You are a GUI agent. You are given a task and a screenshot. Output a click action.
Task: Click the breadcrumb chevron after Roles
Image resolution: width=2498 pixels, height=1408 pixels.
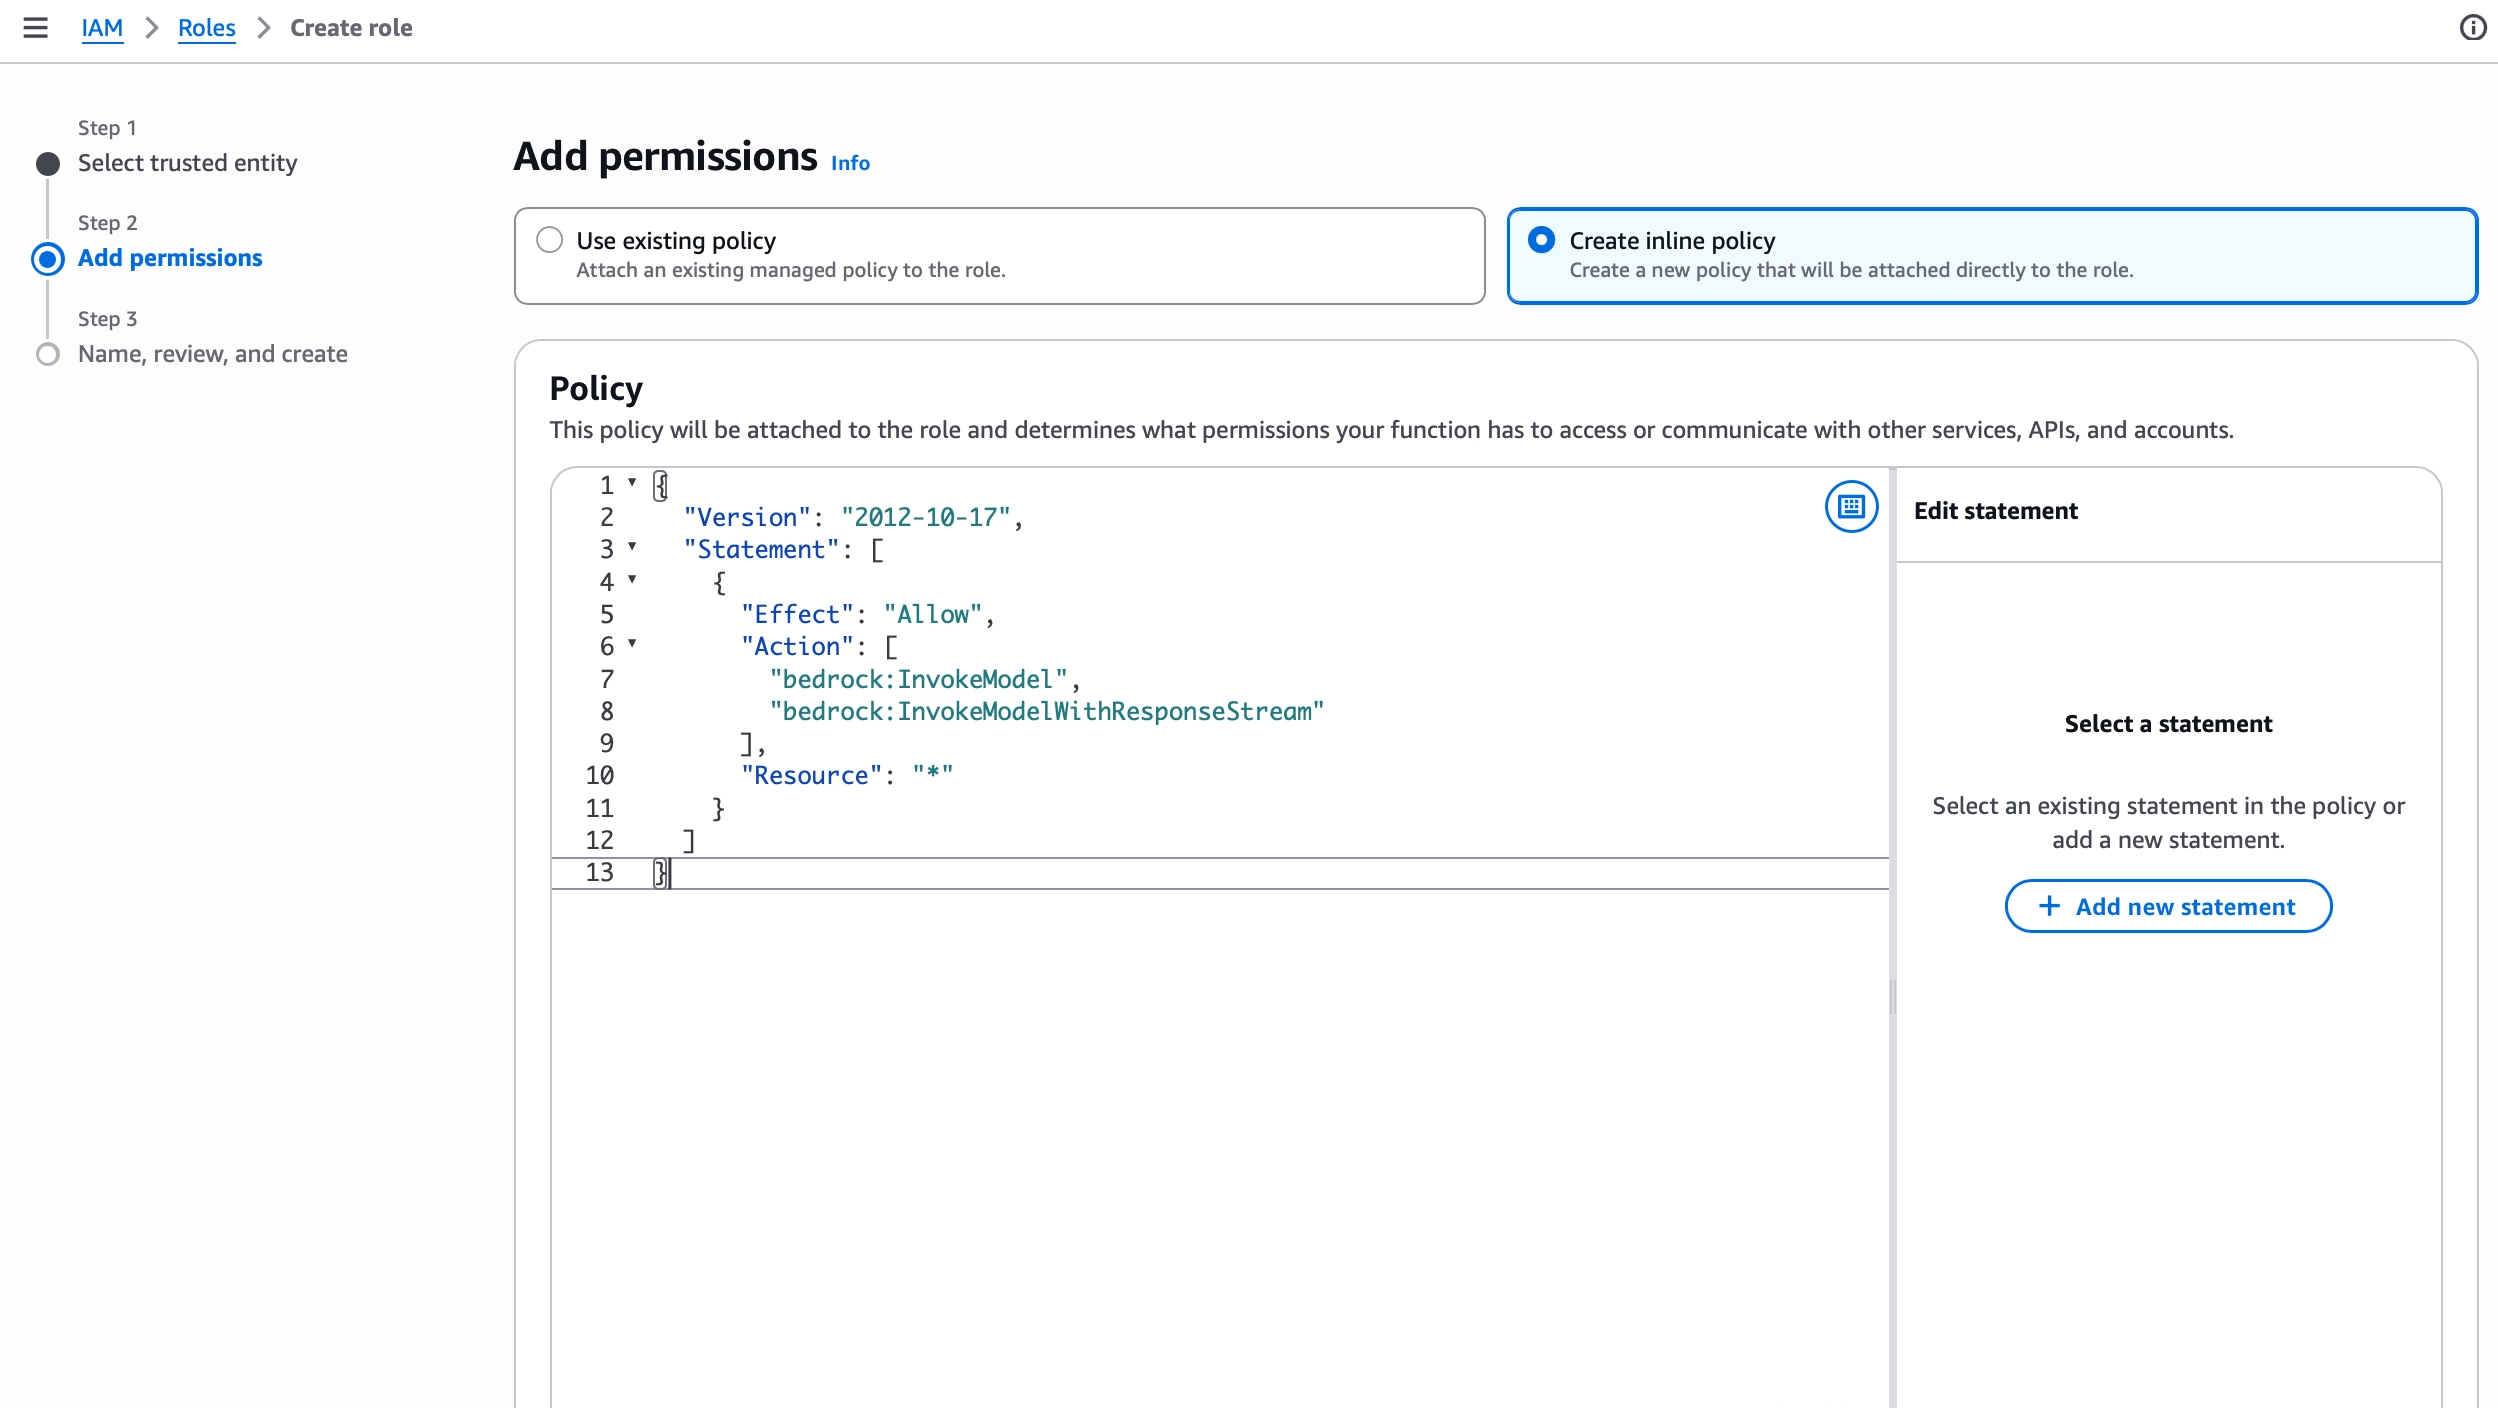click(x=264, y=28)
